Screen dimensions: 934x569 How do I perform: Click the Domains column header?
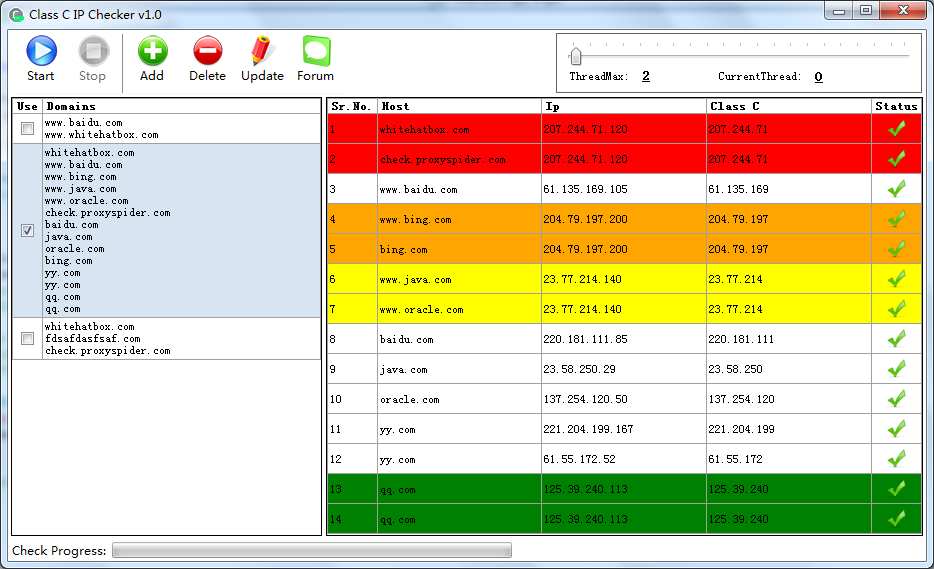coord(180,106)
